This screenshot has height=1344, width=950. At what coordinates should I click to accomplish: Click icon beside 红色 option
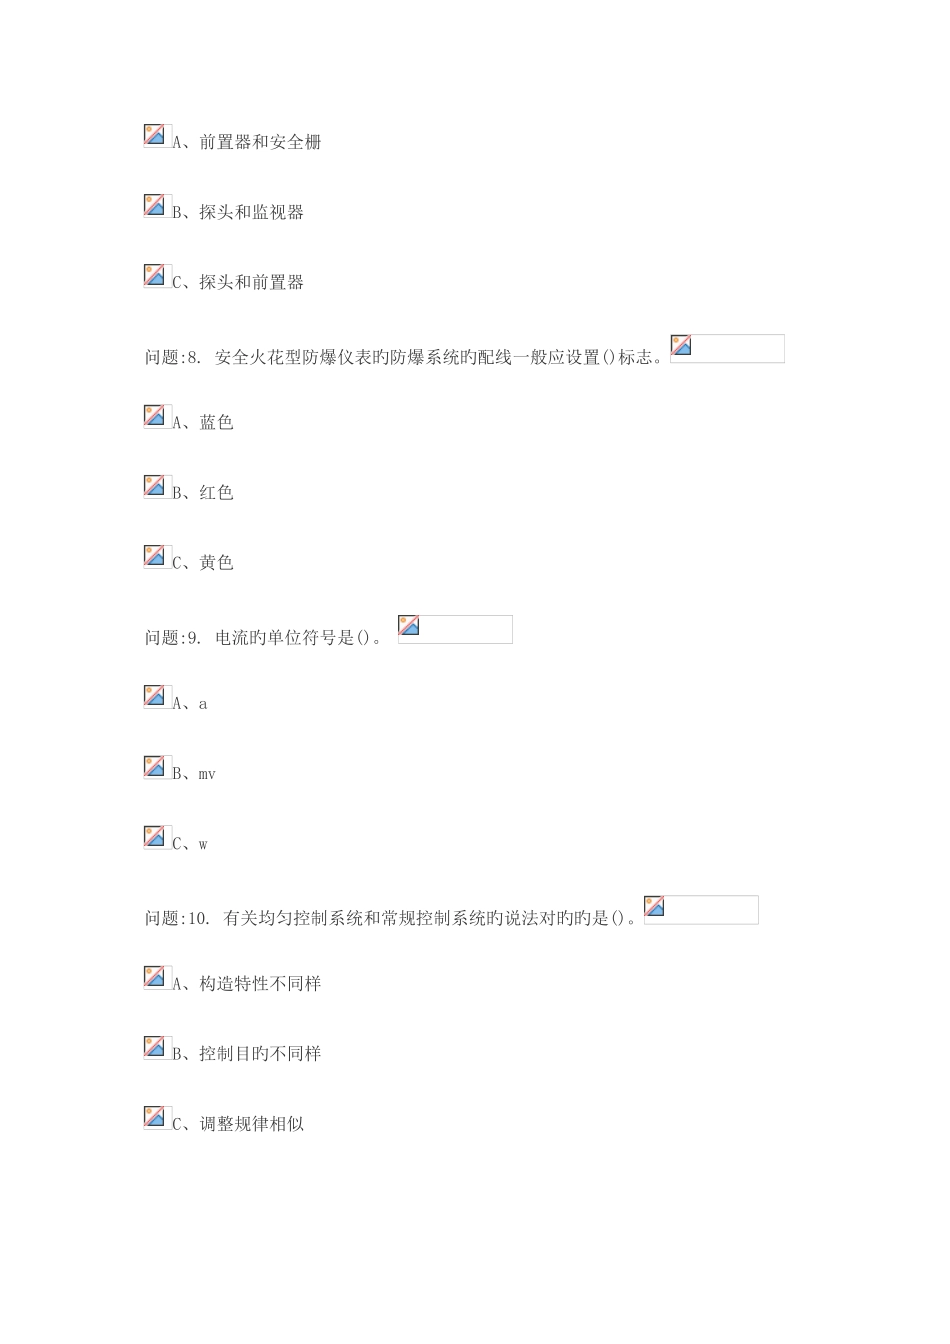click(155, 486)
